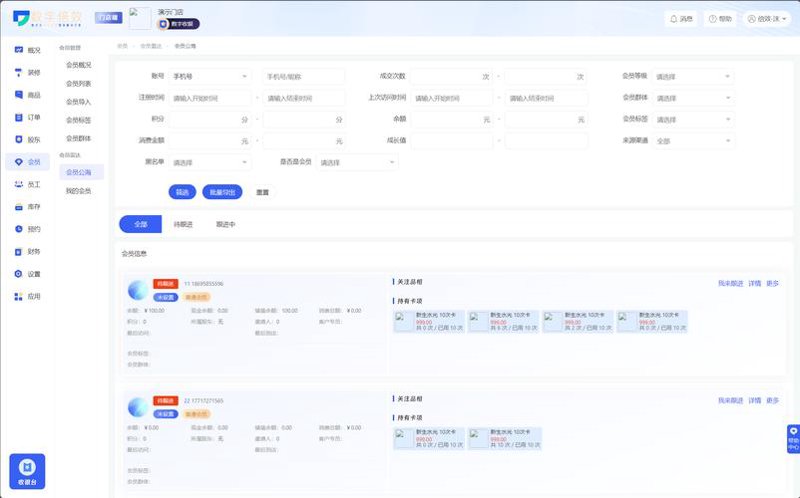This screenshot has width=800, height=498.
Task: Click the 批量导出 batch export button
Action: (x=222, y=192)
